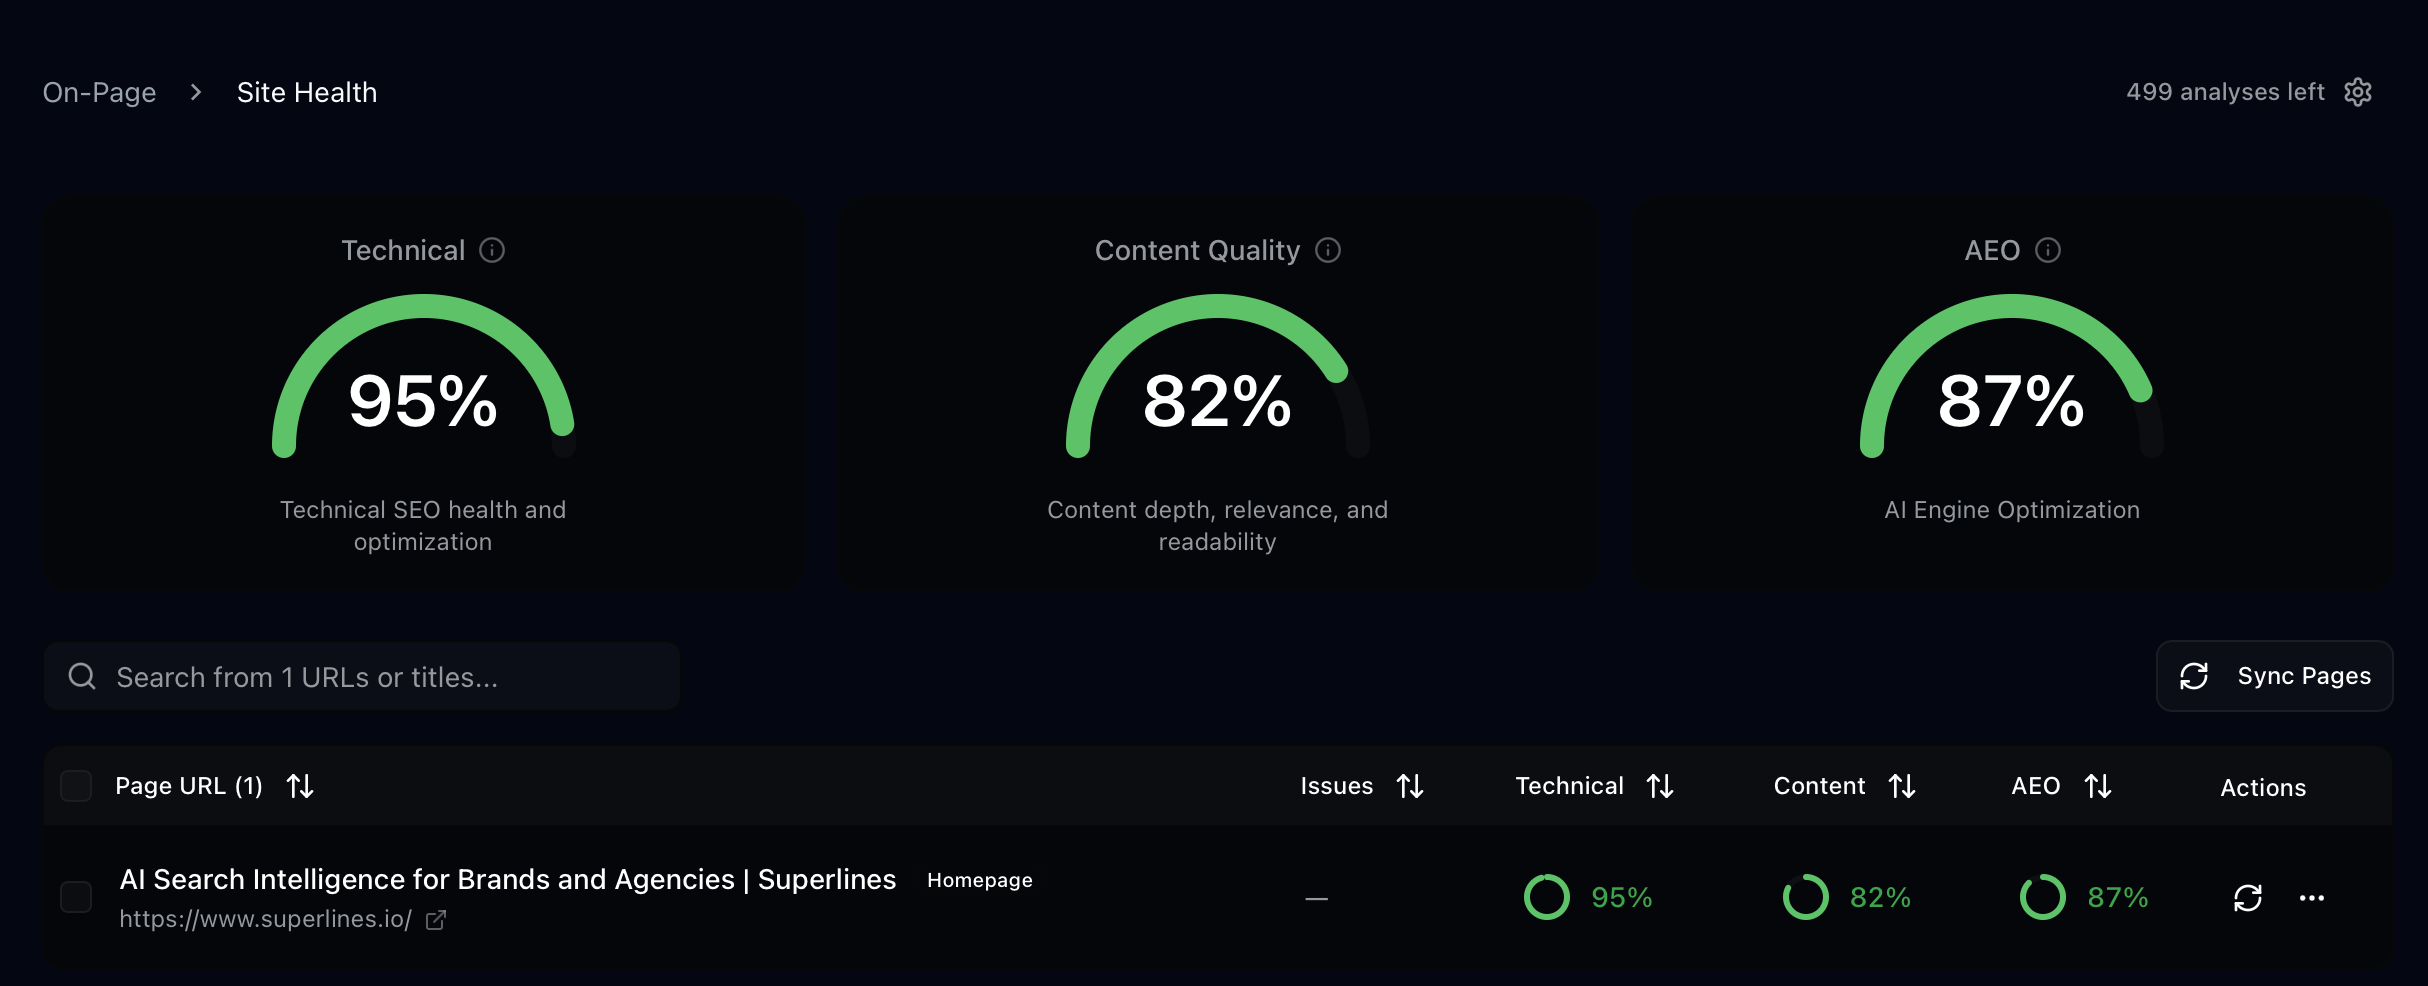
Task: Open superlines.io via the external link icon
Action: pyautogui.click(x=436, y=920)
